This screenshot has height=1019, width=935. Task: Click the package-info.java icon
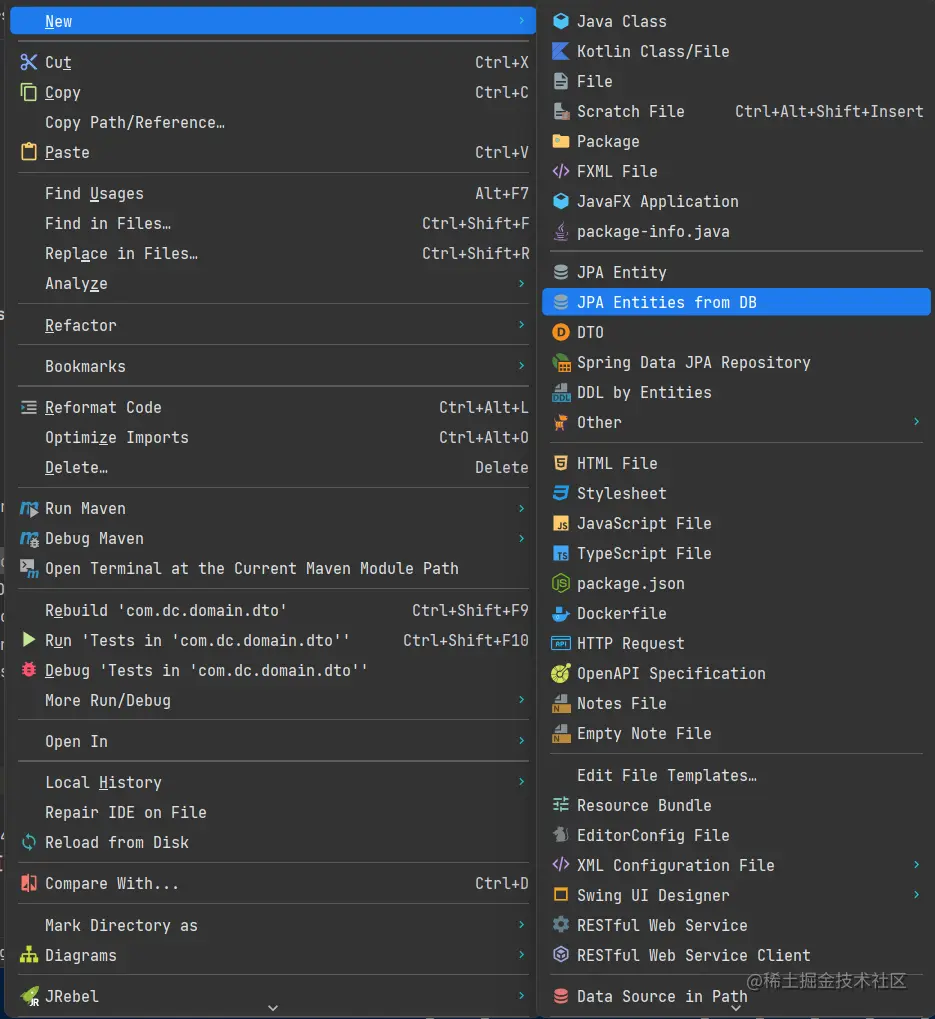tap(560, 231)
